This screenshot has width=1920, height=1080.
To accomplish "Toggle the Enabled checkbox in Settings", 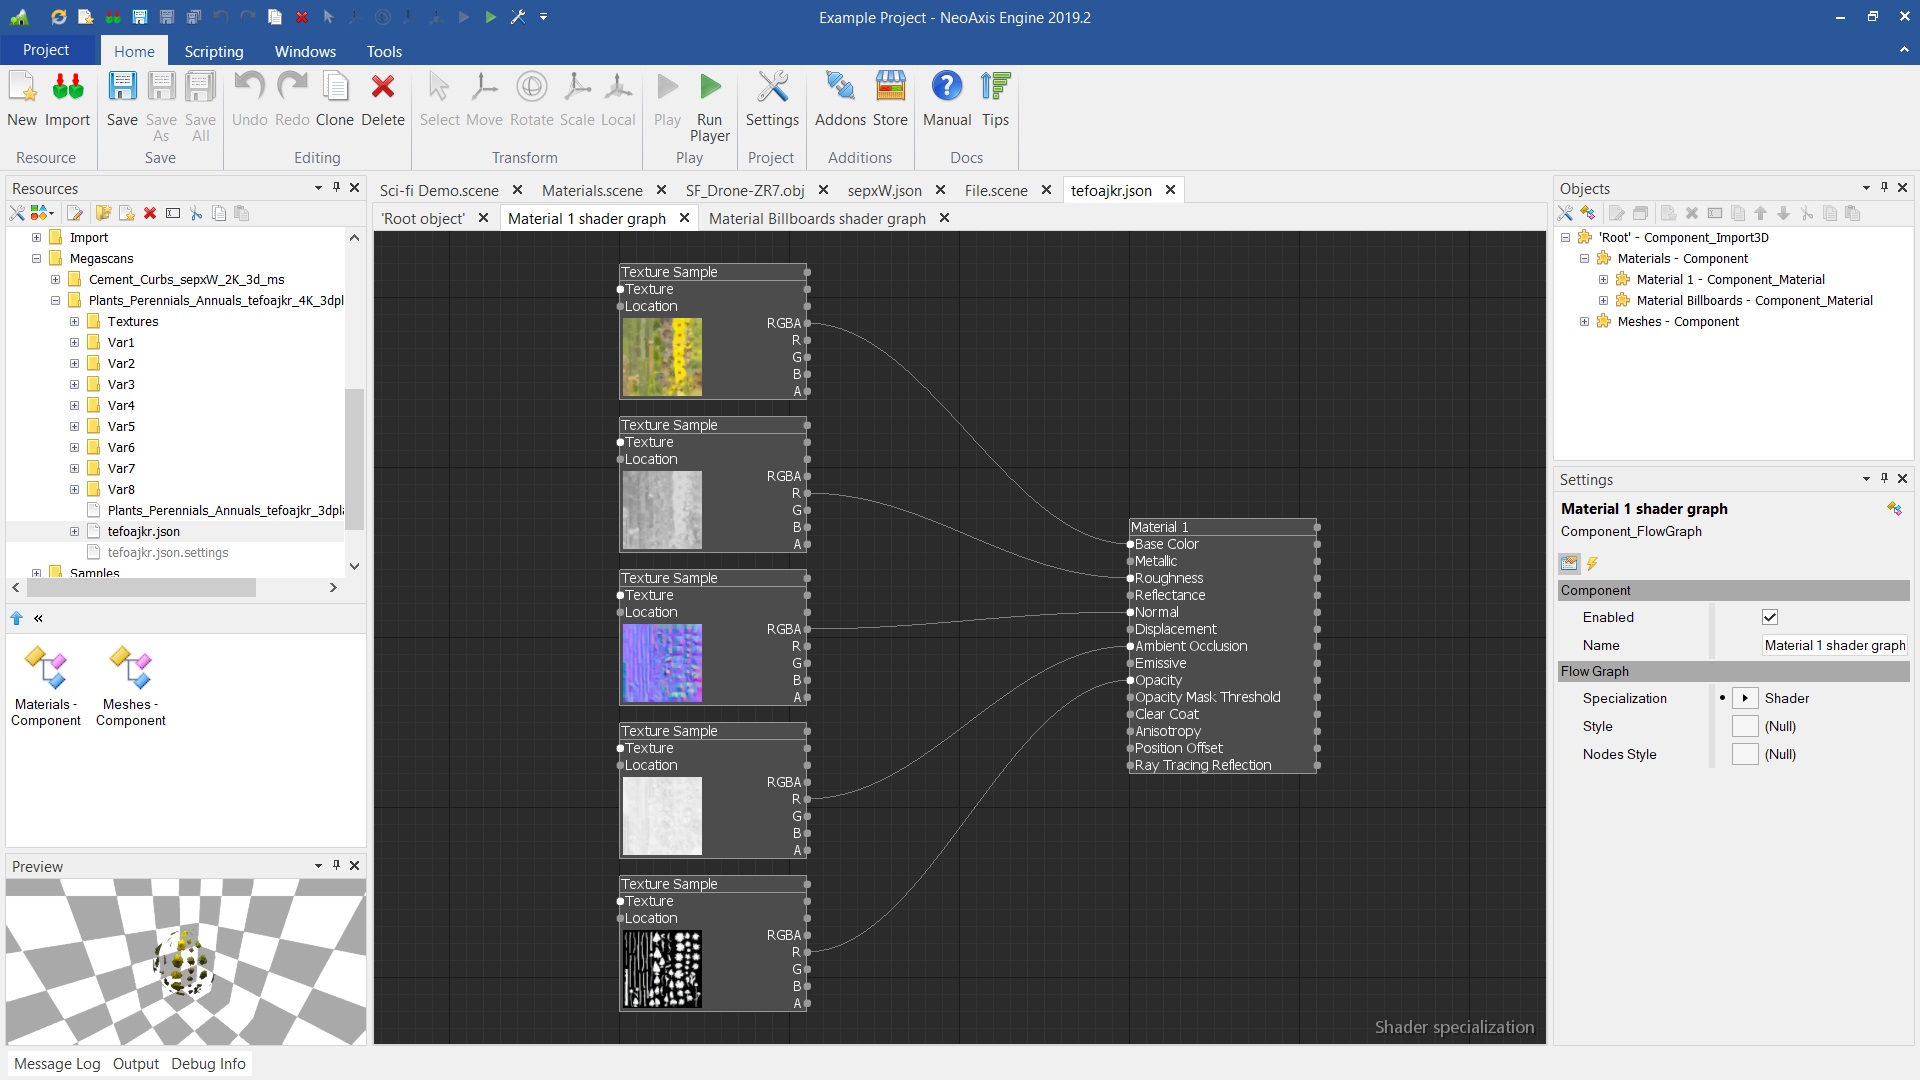I will click(x=1769, y=617).
